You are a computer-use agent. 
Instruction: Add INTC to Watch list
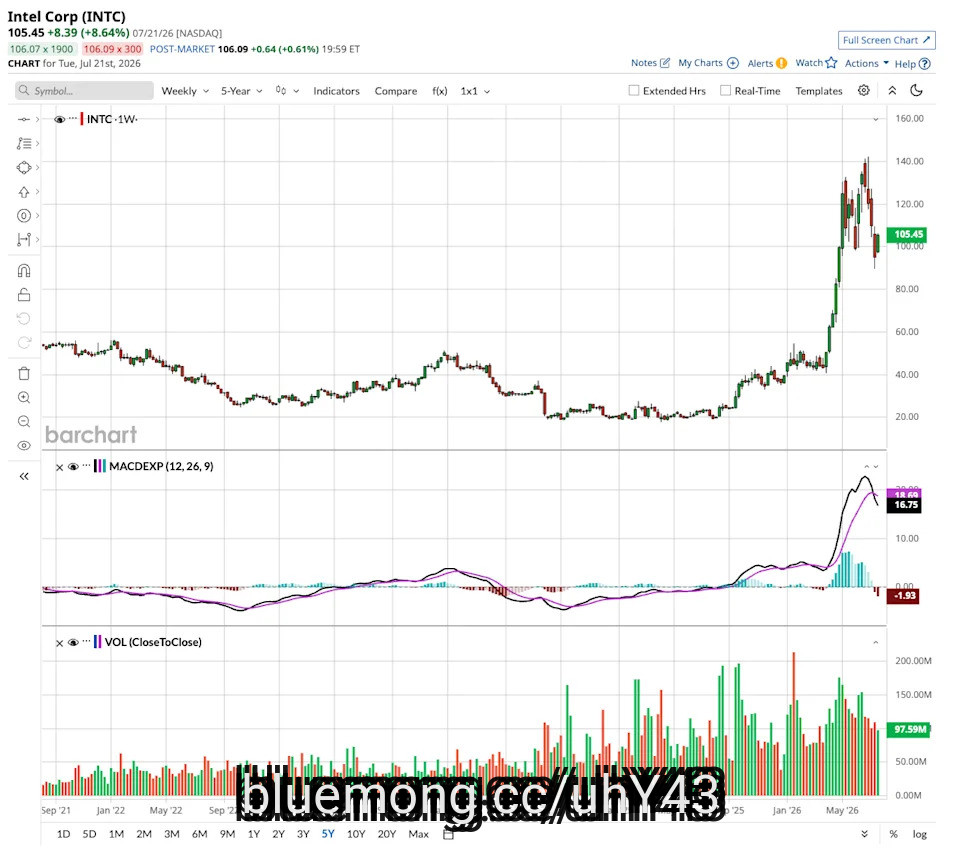[816, 62]
